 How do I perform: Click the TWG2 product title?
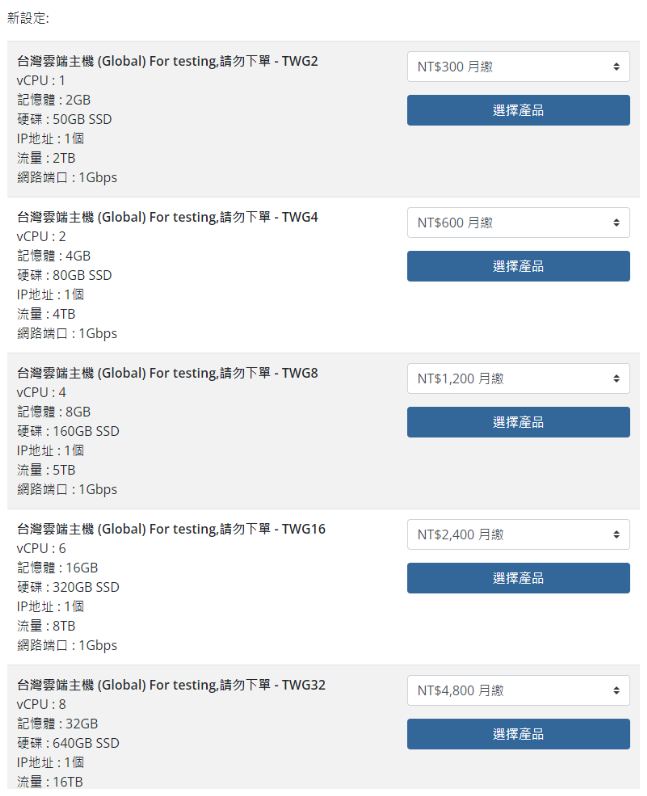coord(167,61)
